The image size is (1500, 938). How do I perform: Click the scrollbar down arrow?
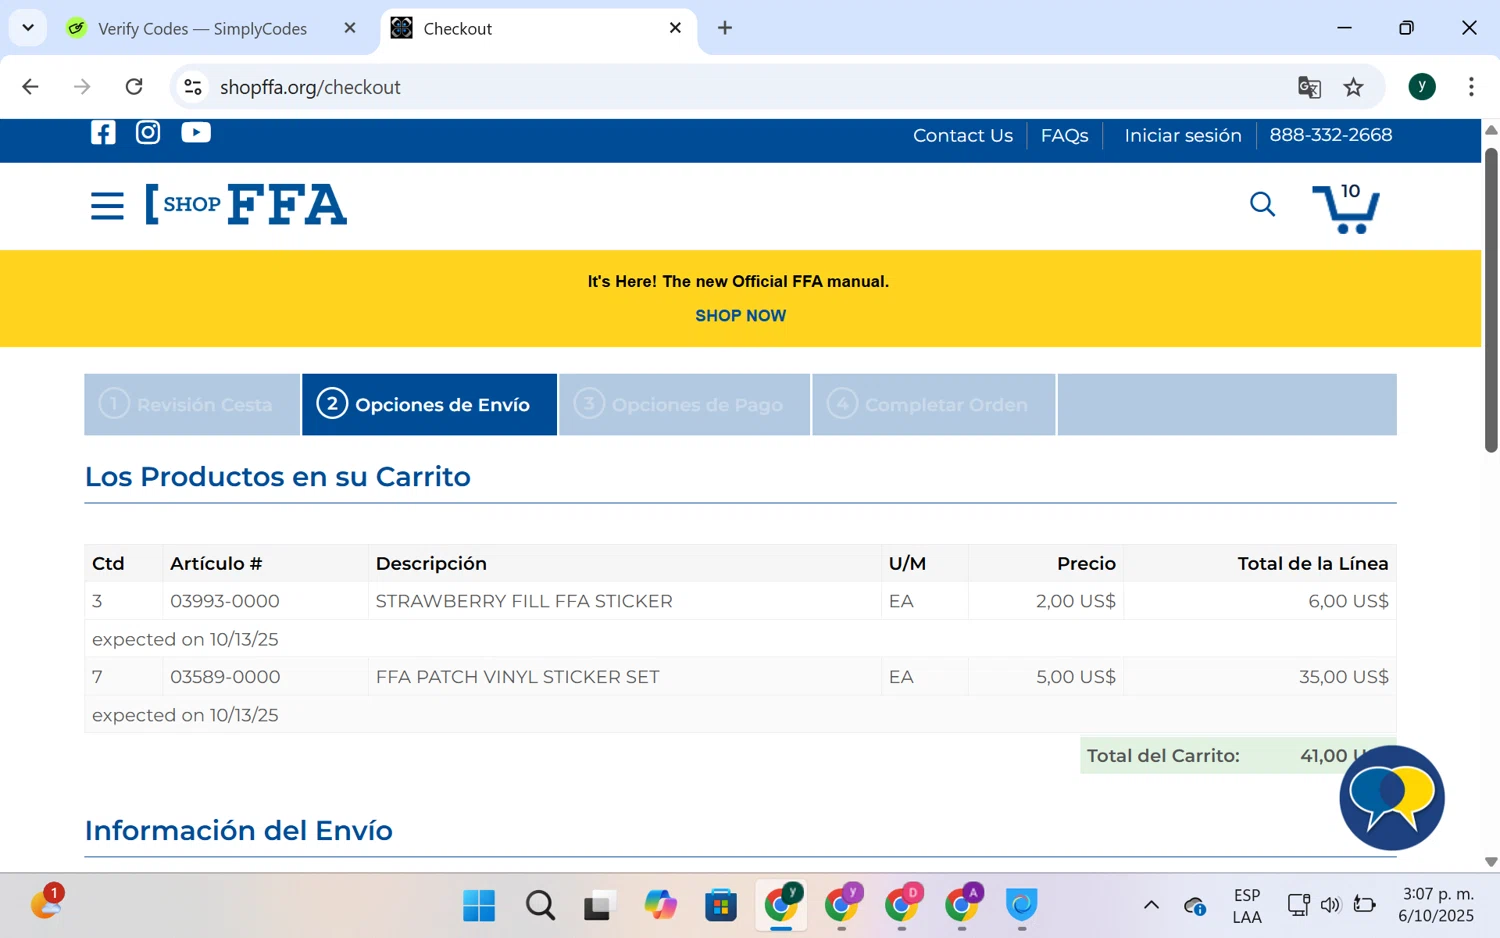1491,861
